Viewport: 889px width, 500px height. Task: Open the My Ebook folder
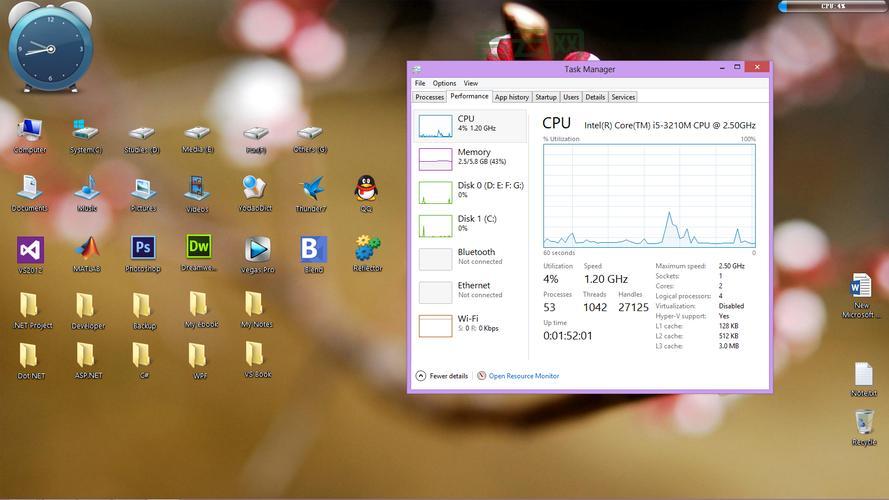pos(201,310)
